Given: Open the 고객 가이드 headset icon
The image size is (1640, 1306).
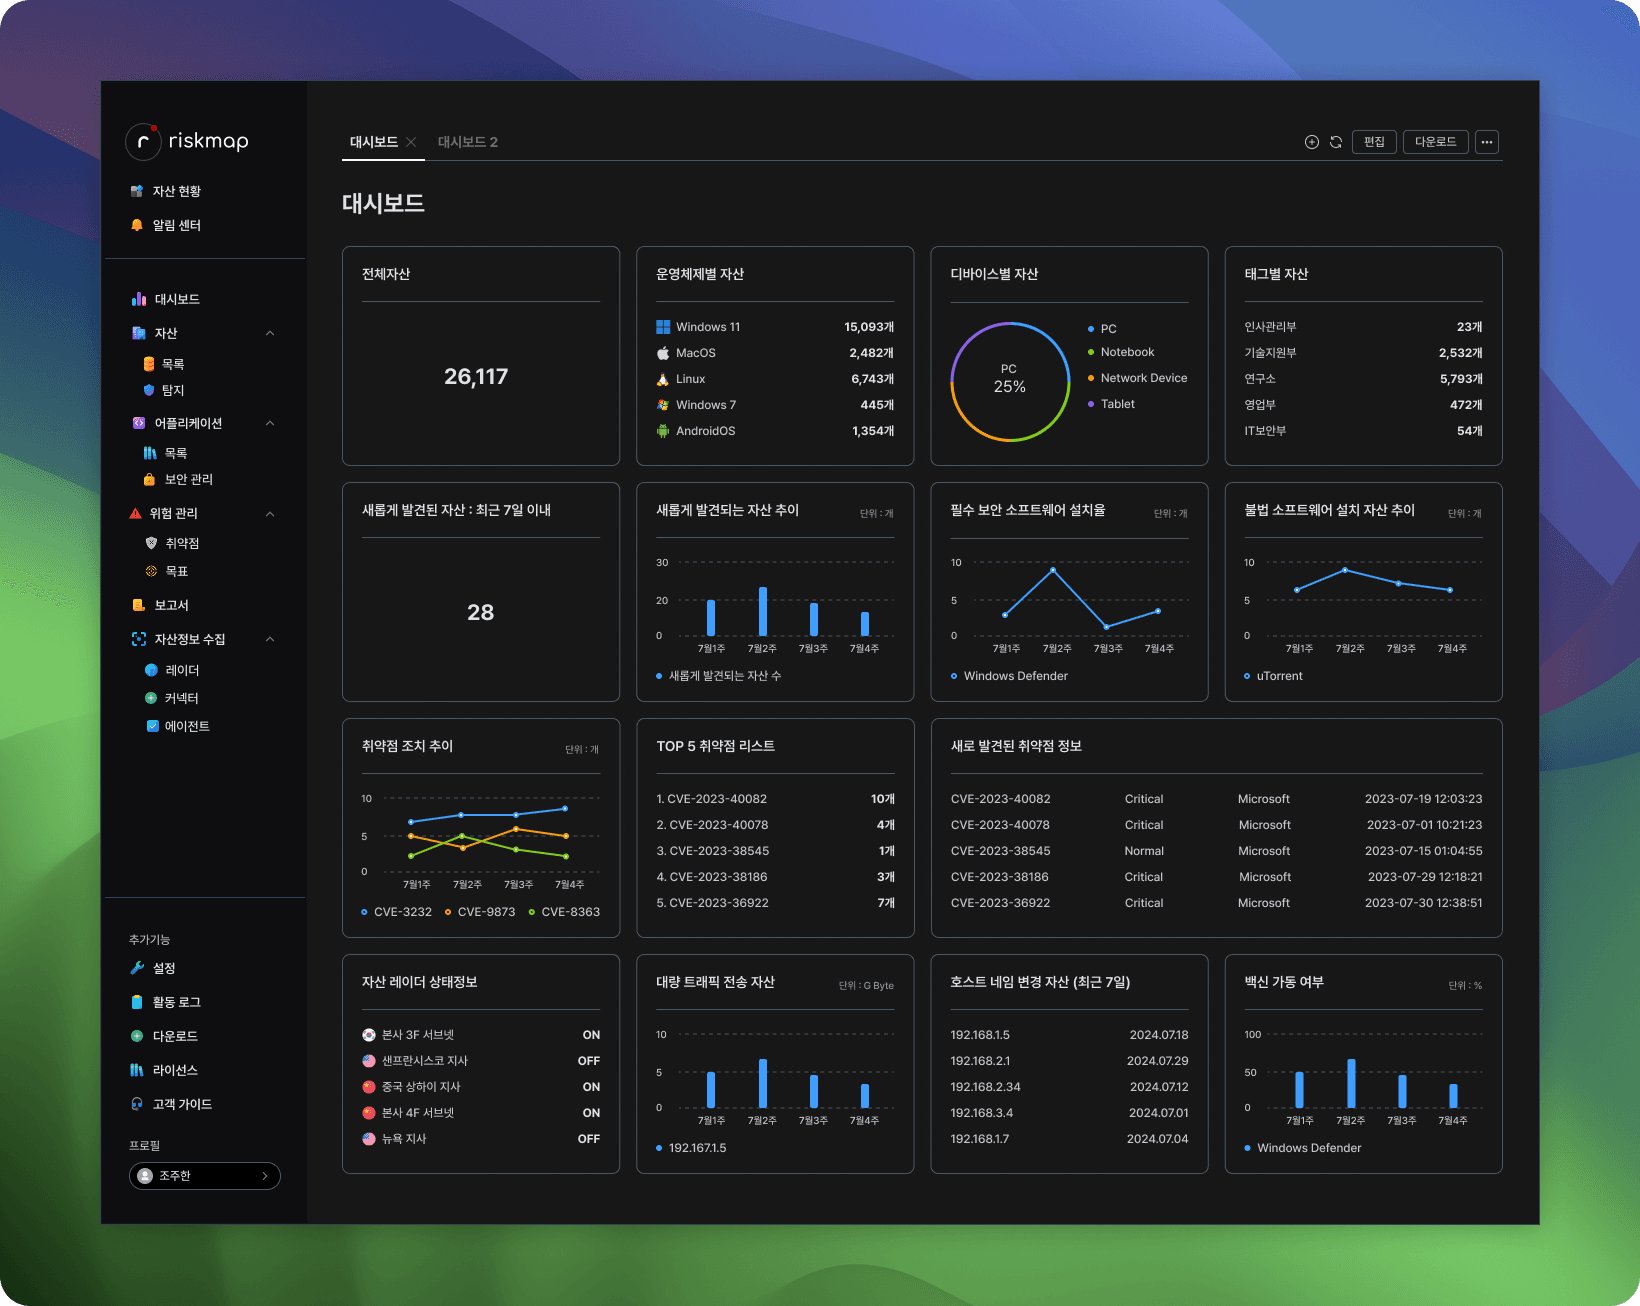Looking at the screenshot, I should tap(136, 1104).
